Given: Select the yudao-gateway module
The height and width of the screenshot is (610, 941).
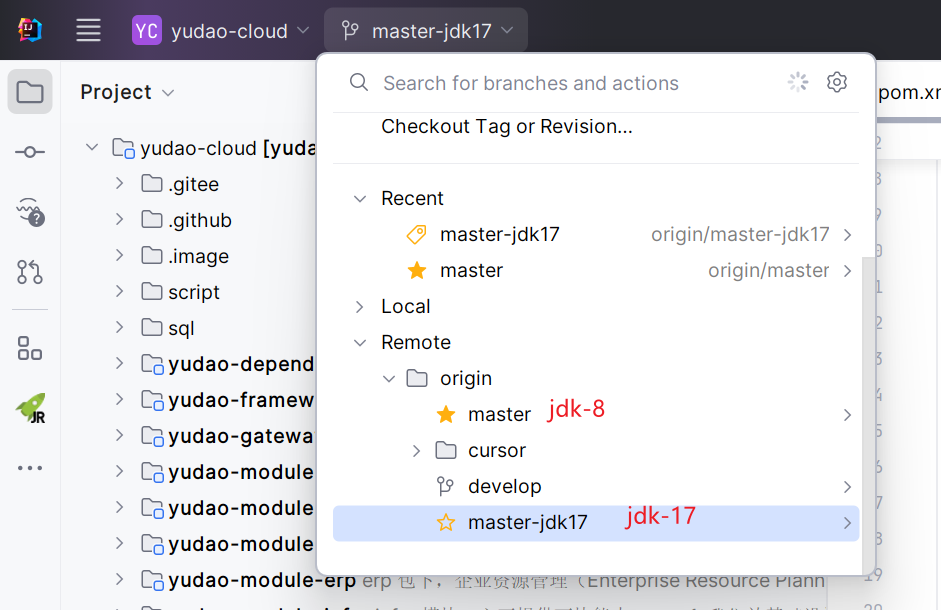Looking at the screenshot, I should (241, 436).
